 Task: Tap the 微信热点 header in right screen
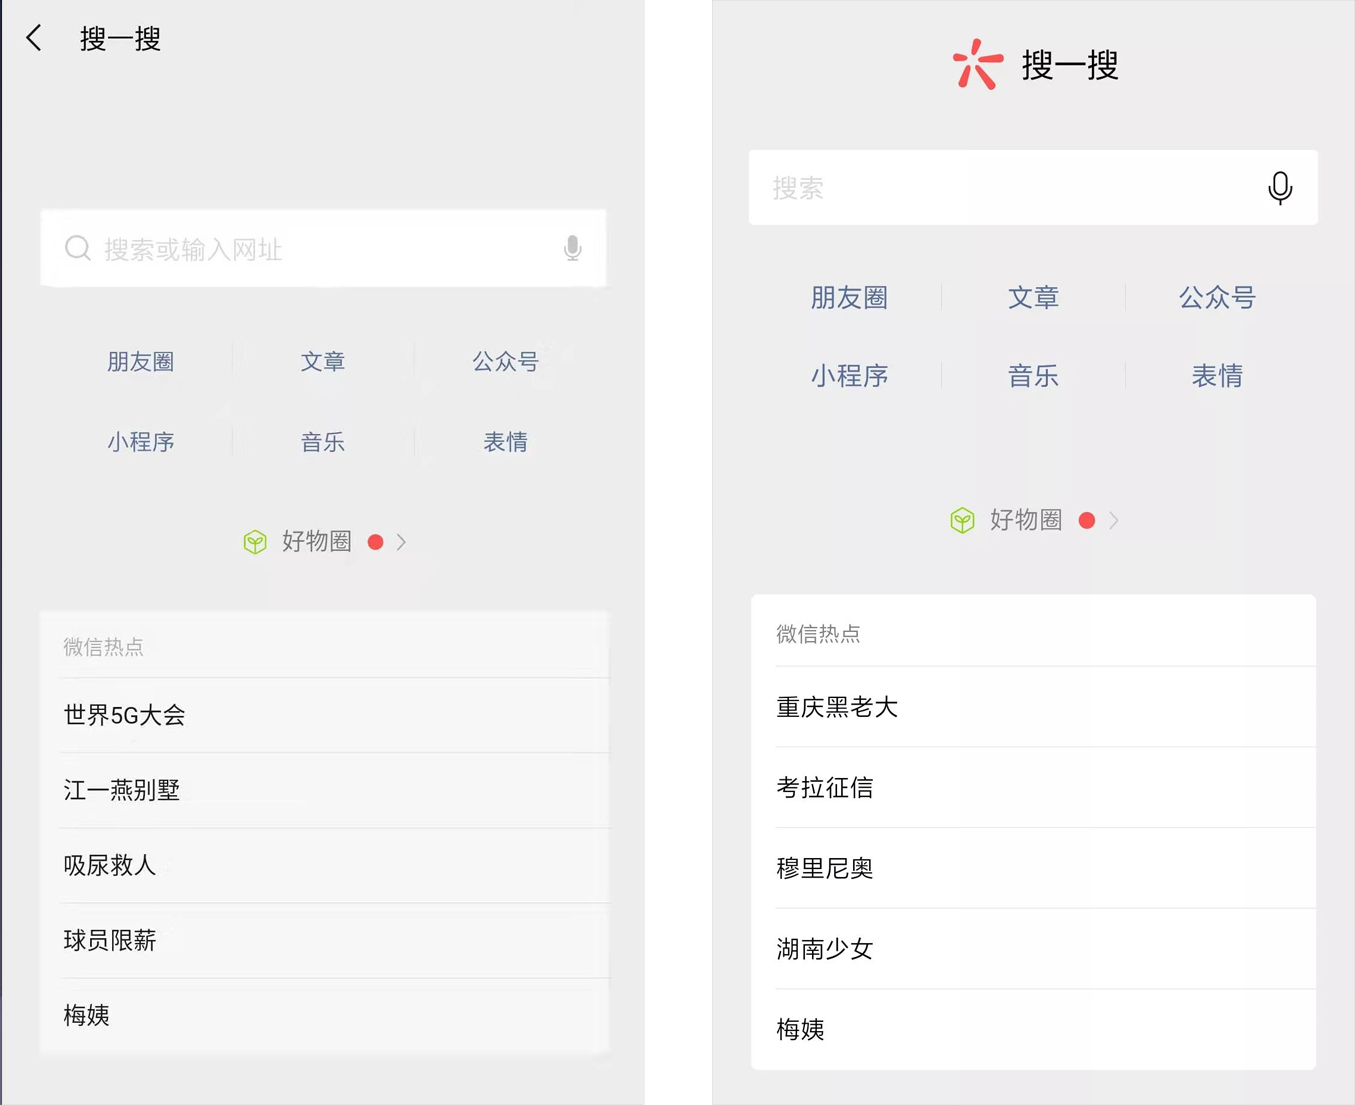click(818, 634)
